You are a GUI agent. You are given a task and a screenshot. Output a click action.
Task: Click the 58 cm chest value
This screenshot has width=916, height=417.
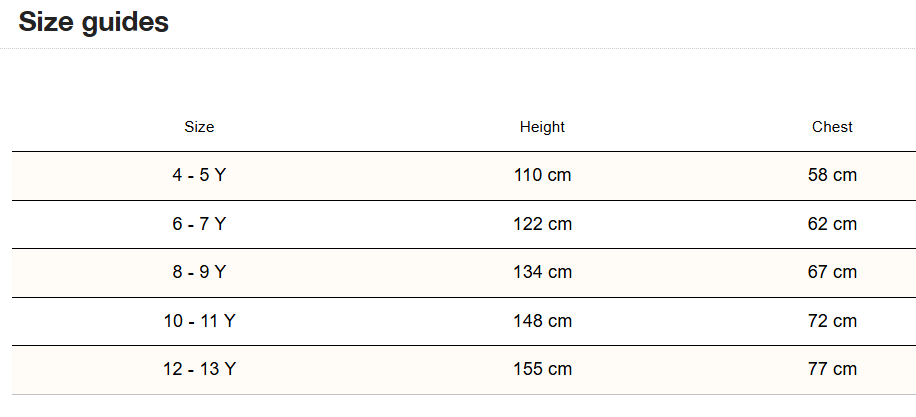(832, 175)
